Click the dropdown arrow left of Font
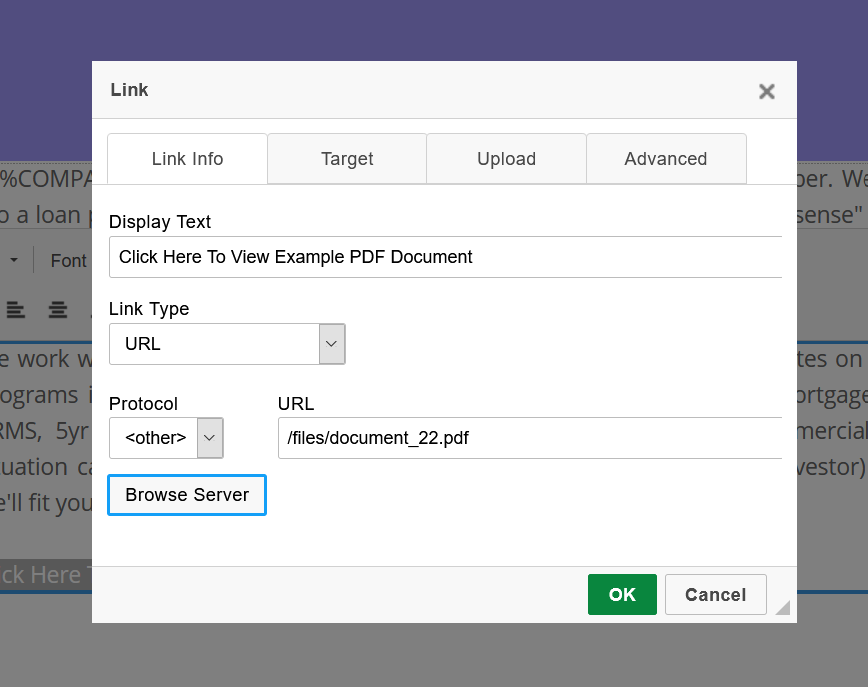This screenshot has height=687, width=868. point(14,261)
